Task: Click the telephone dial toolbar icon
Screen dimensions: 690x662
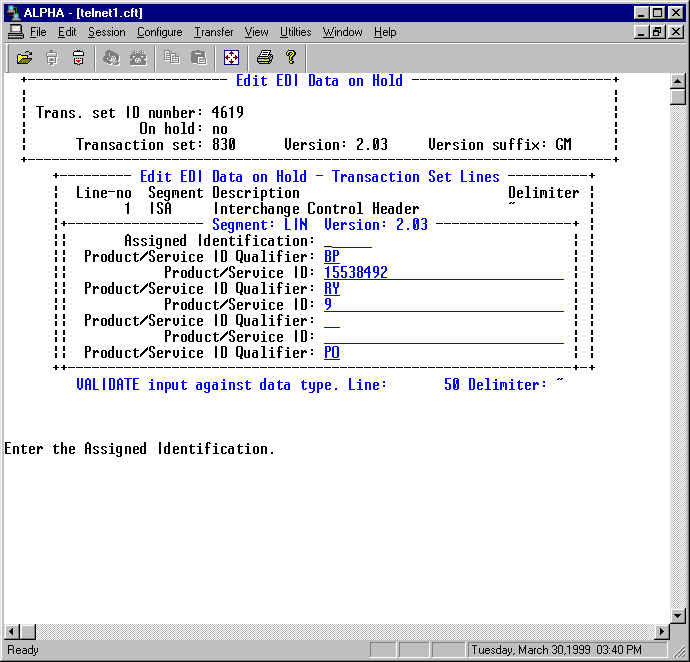Action: pyautogui.click(x=138, y=57)
